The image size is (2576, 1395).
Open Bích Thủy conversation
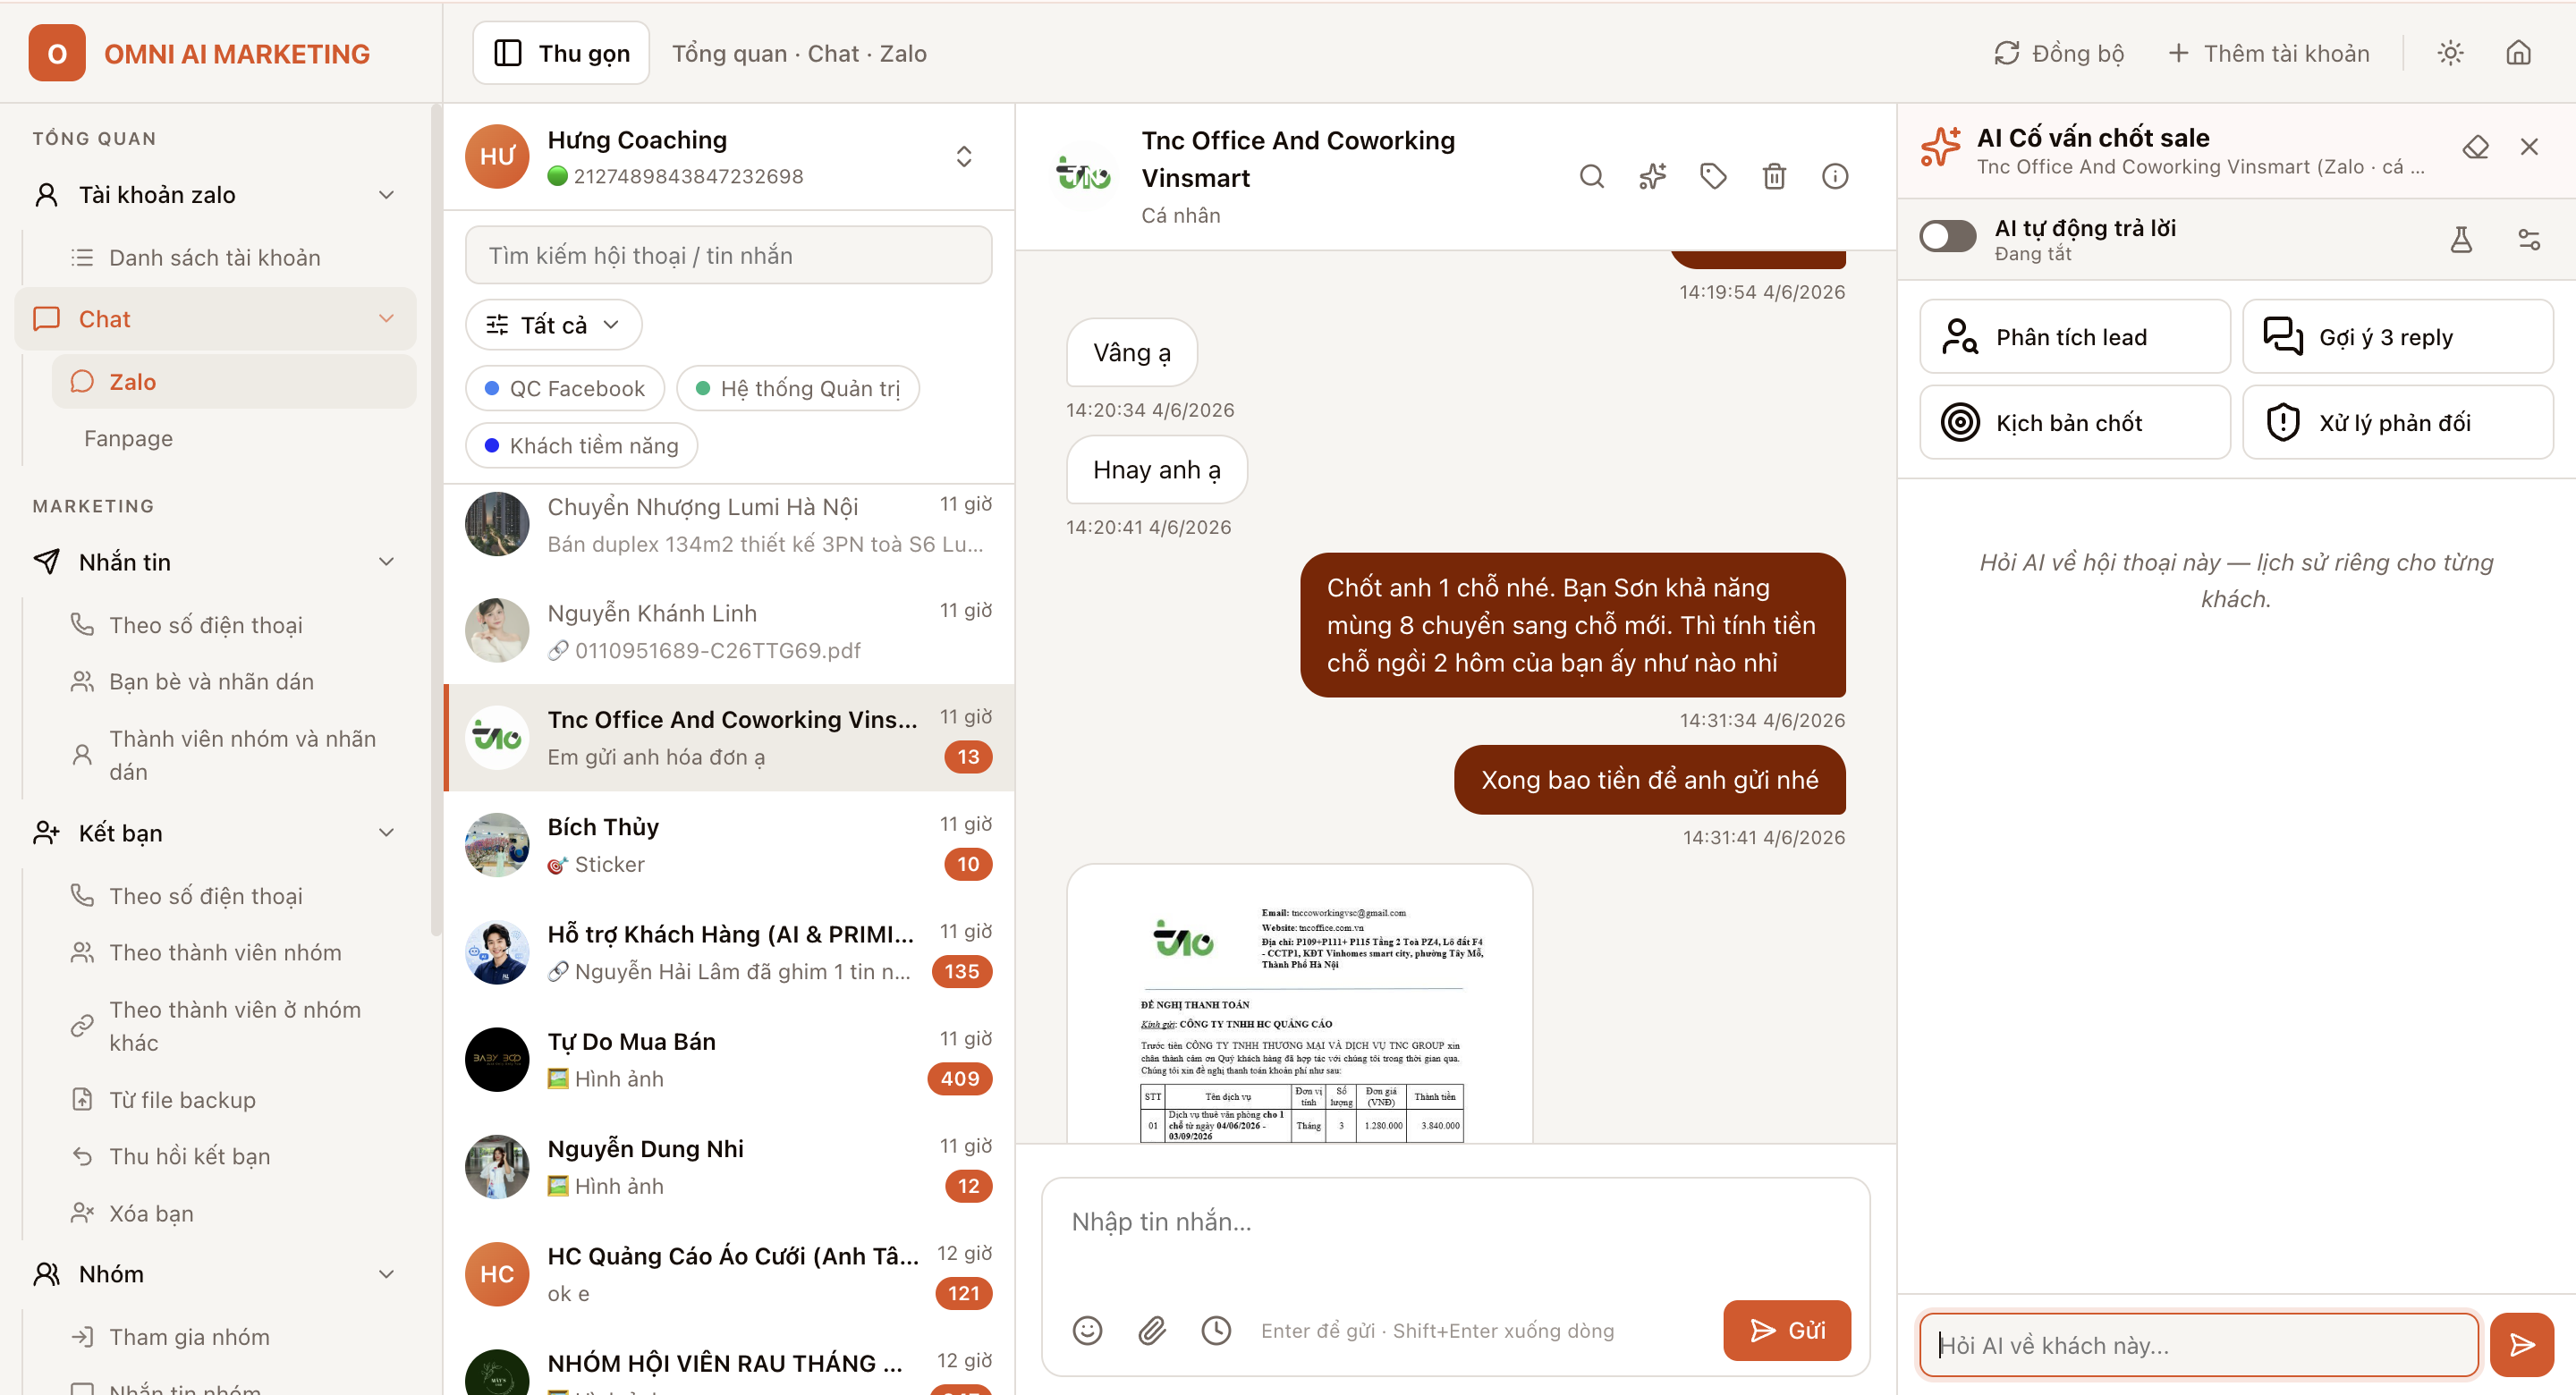click(729, 845)
